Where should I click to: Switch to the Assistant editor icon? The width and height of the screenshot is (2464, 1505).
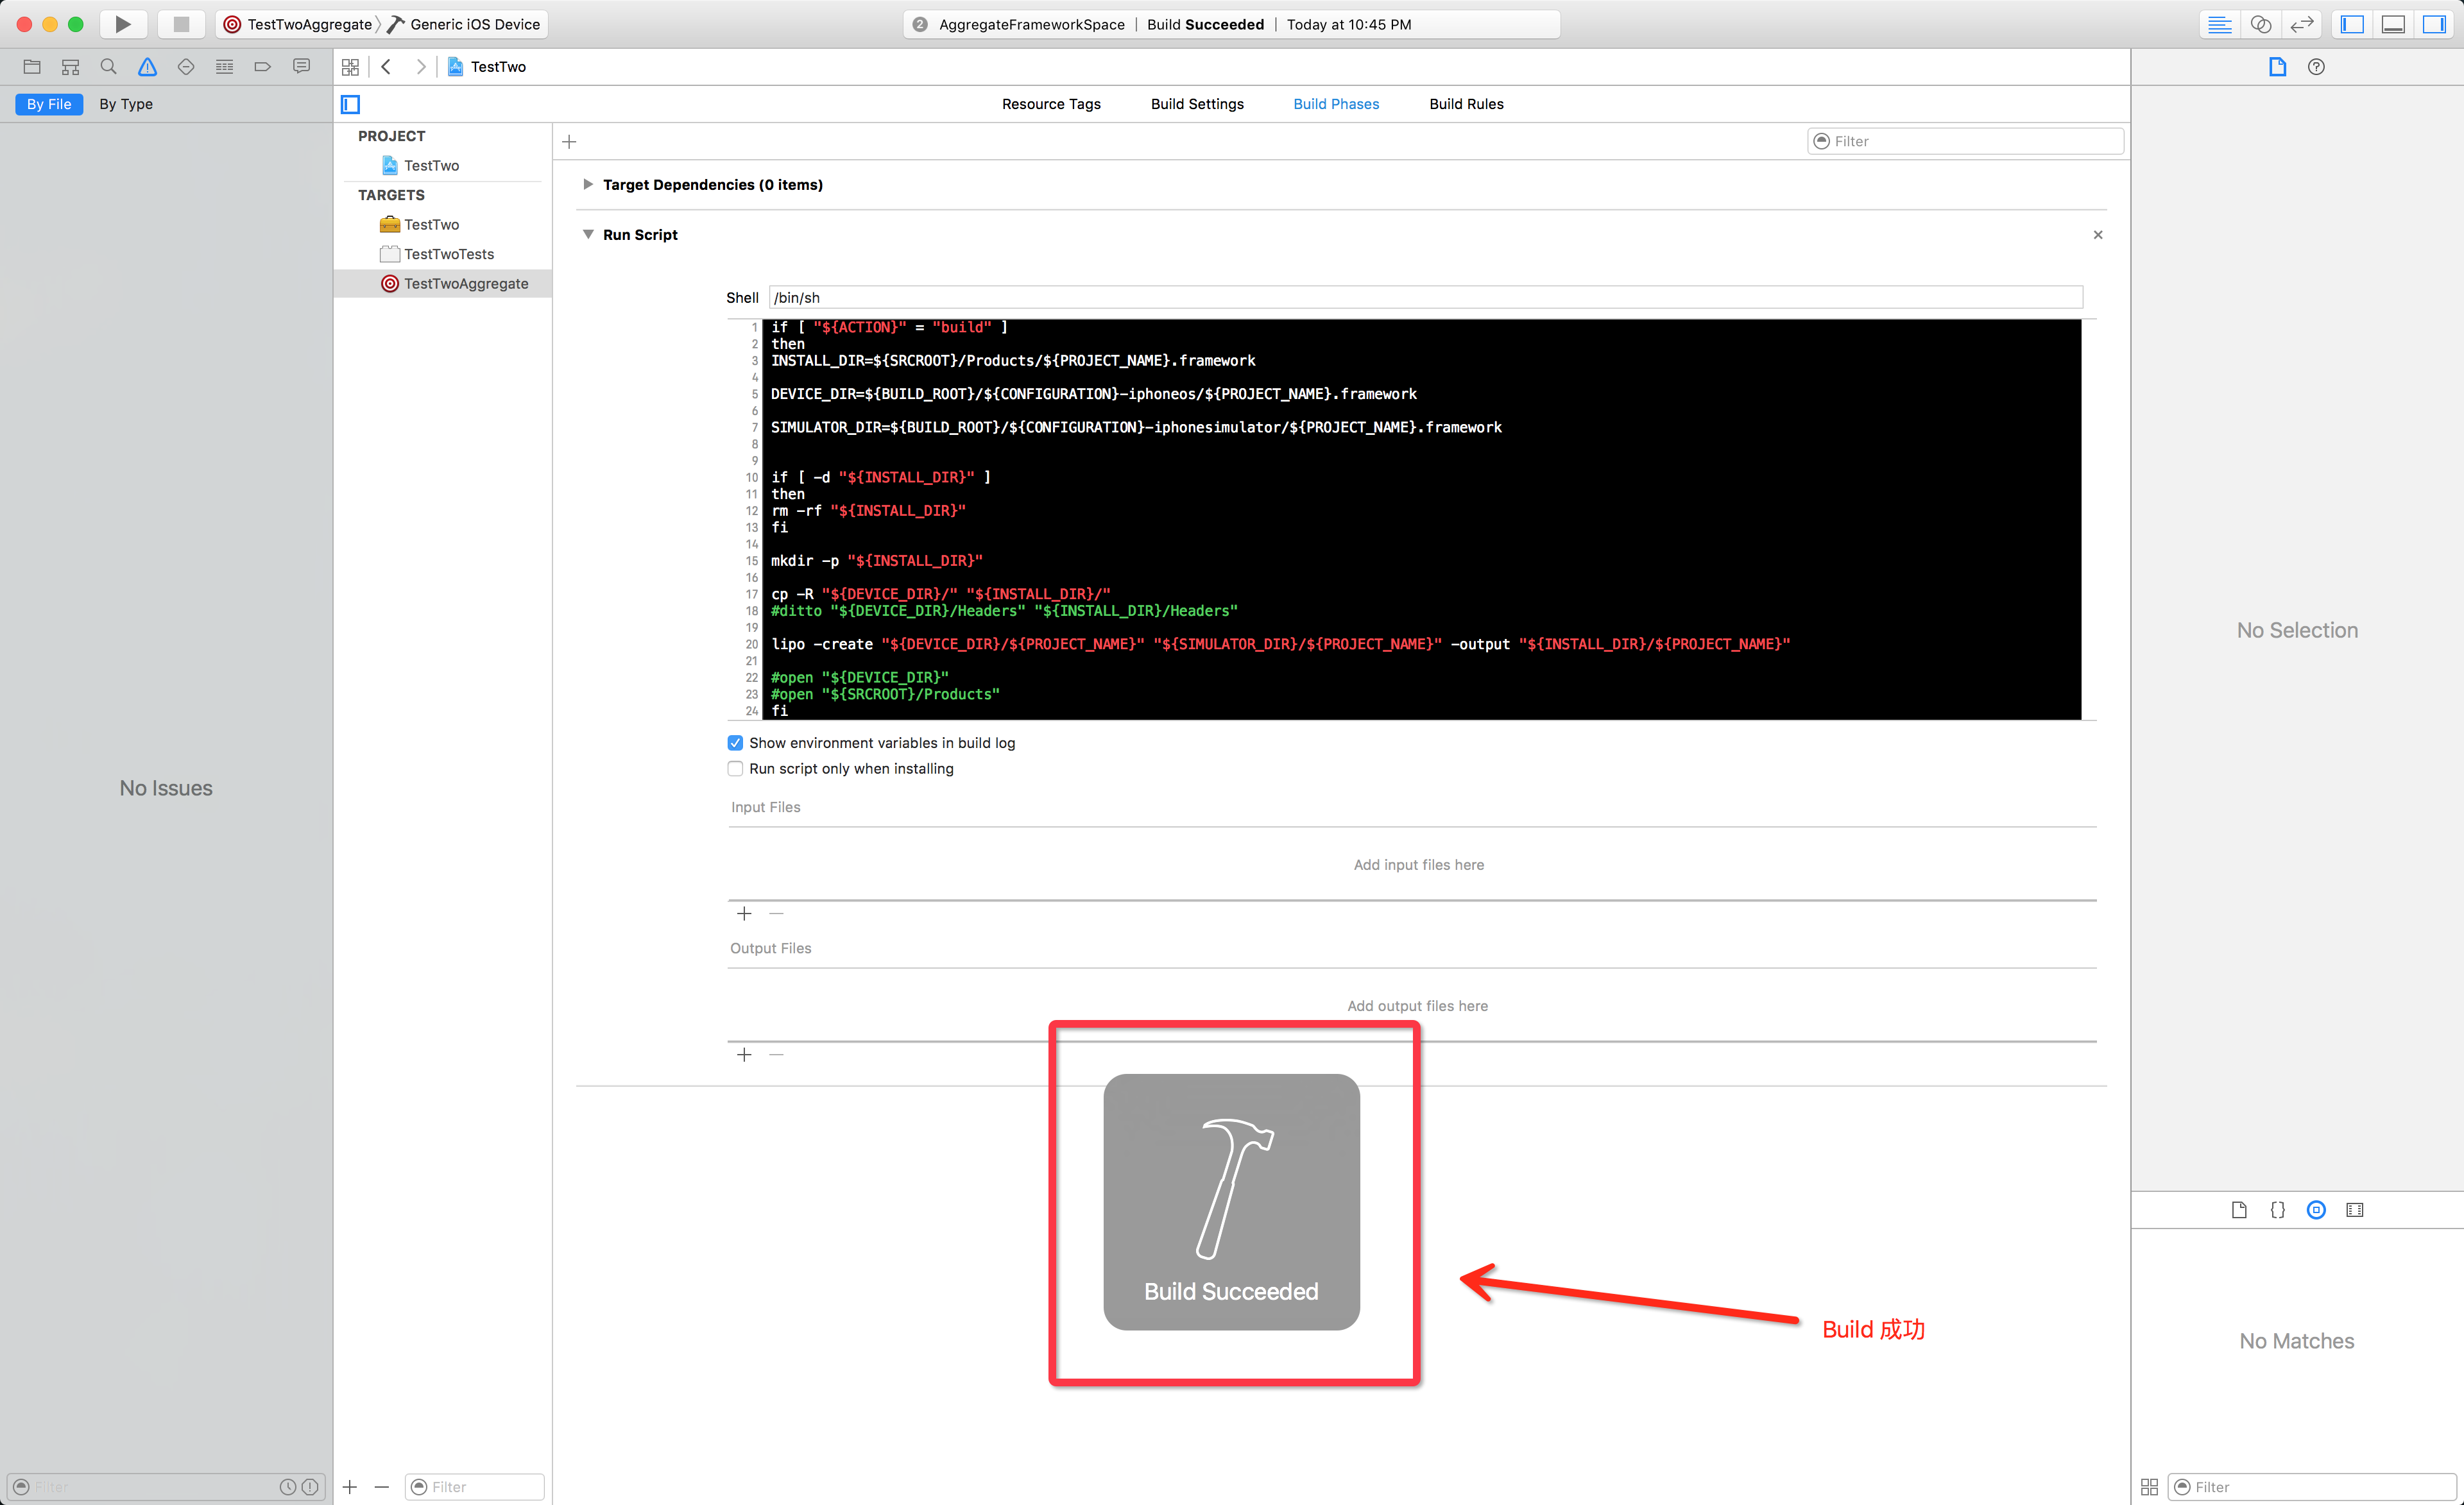pos(2260,24)
